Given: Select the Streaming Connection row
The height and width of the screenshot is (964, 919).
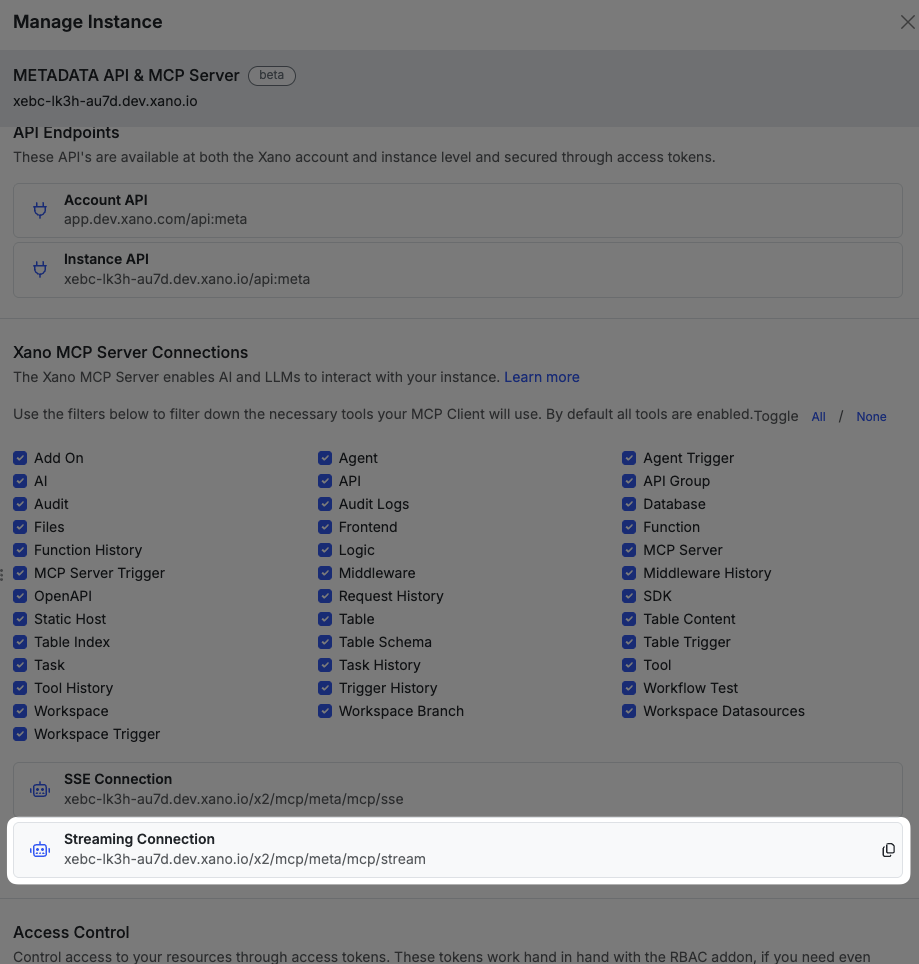Looking at the screenshot, I should pyautogui.click(x=458, y=850).
